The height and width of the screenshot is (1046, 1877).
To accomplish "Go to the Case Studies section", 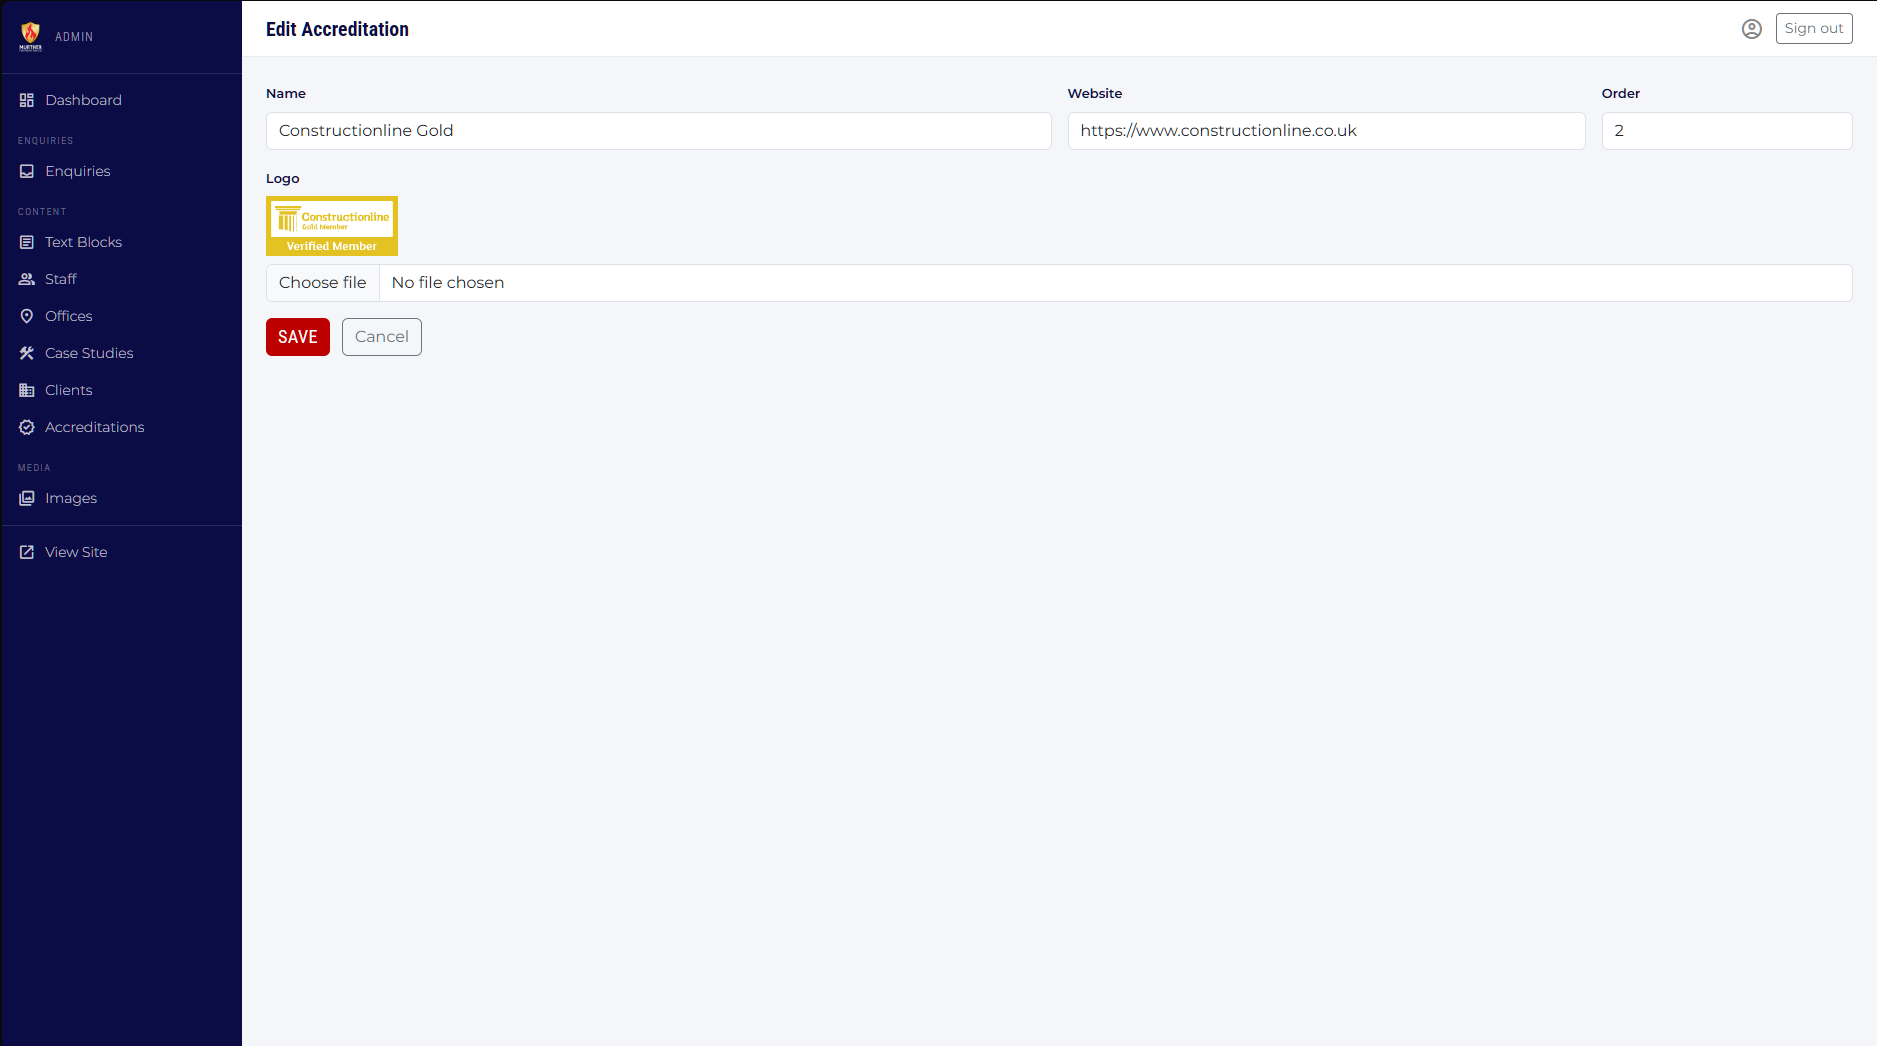I will point(89,353).
